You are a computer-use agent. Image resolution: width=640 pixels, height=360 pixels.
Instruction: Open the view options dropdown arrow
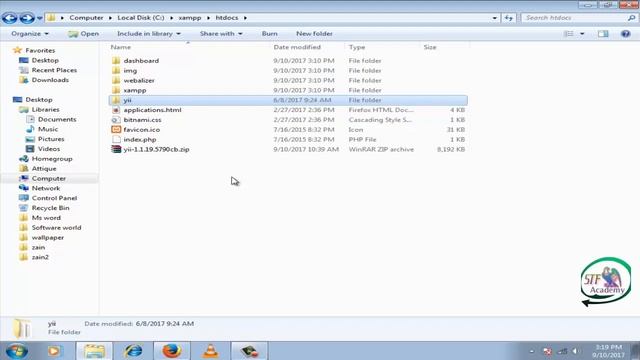point(582,34)
